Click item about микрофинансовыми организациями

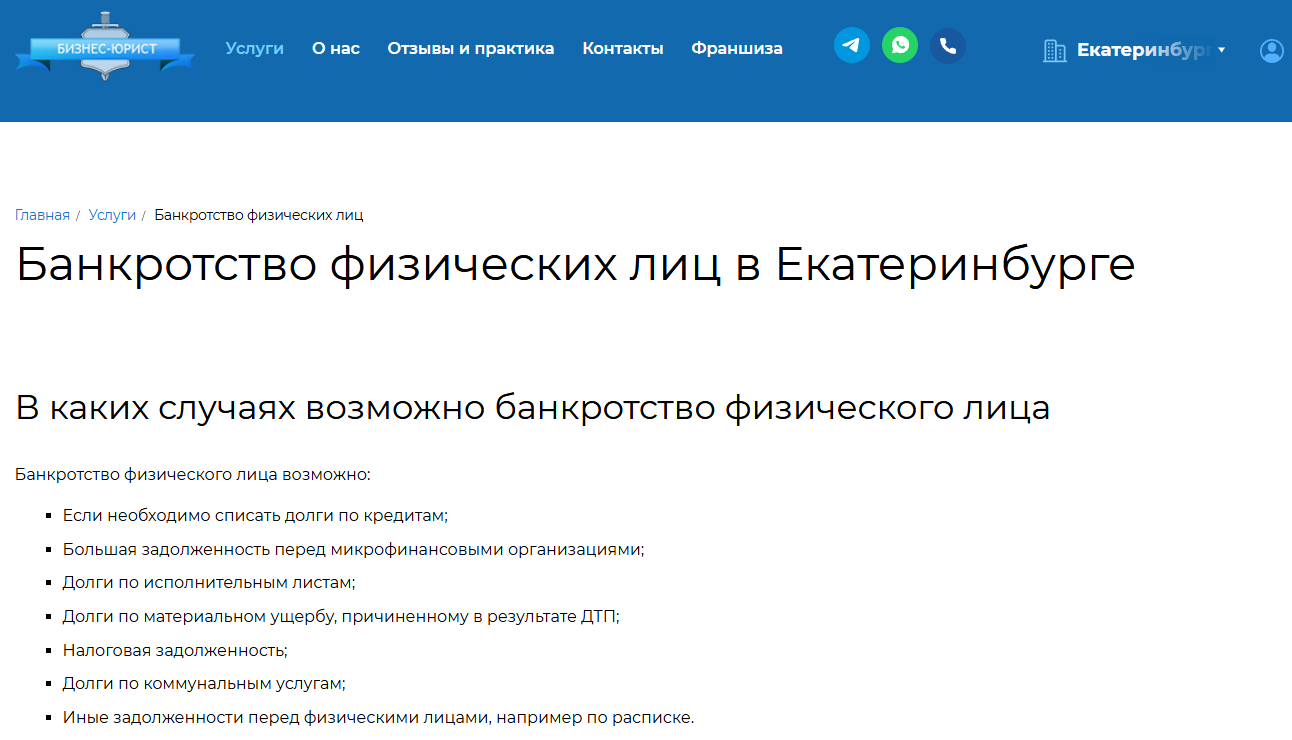pos(353,549)
